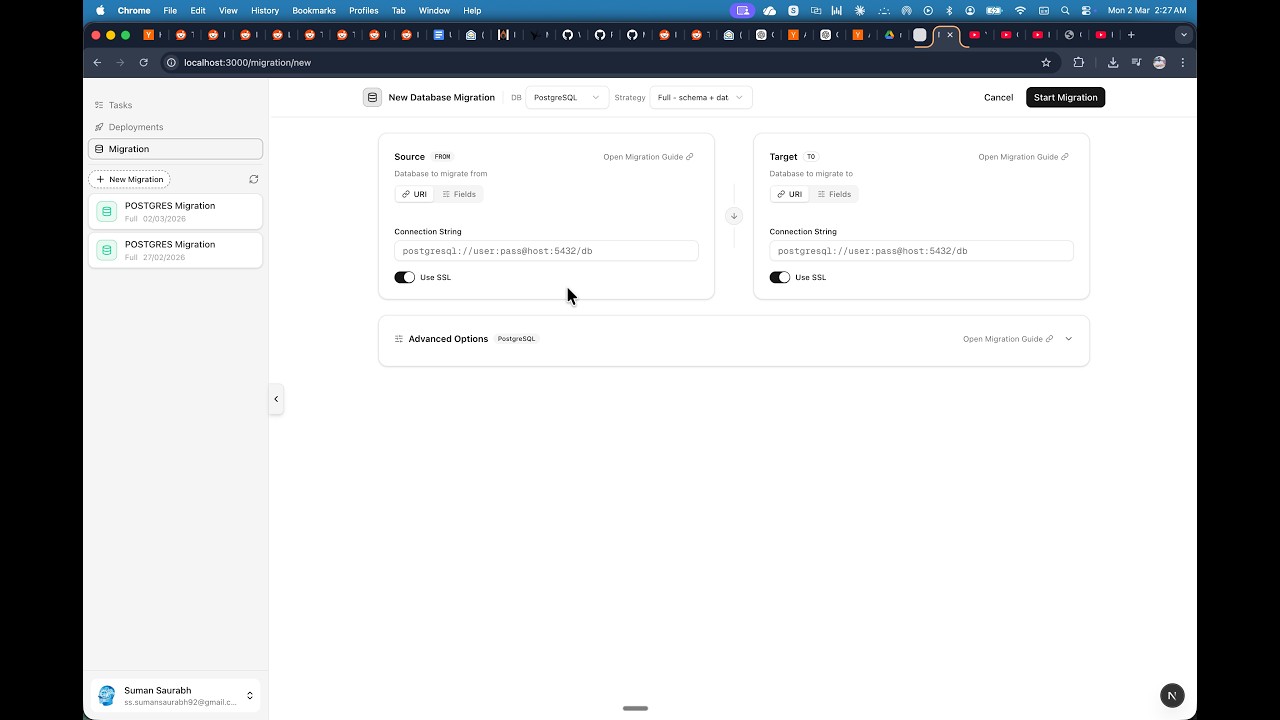Screen dimensions: 1280x720
Task: Select the Target URI tab
Action: click(x=789, y=194)
